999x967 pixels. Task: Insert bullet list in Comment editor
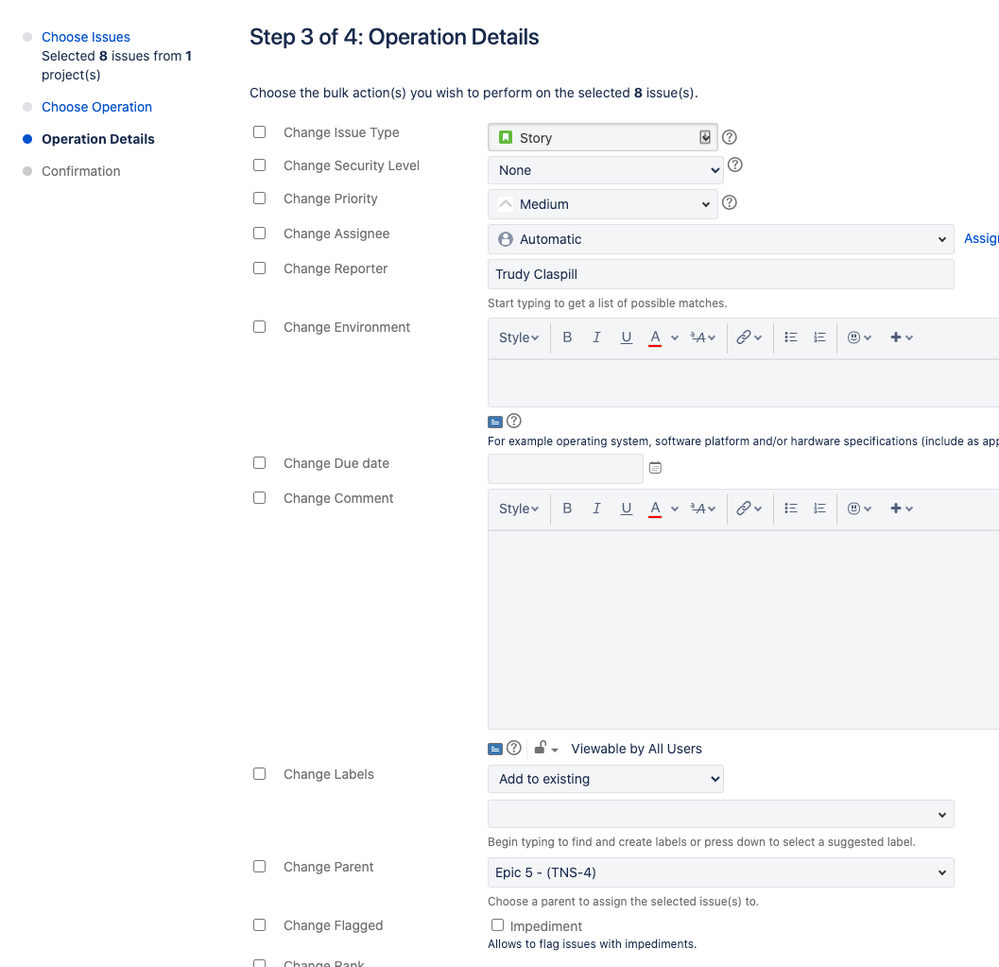(x=791, y=508)
